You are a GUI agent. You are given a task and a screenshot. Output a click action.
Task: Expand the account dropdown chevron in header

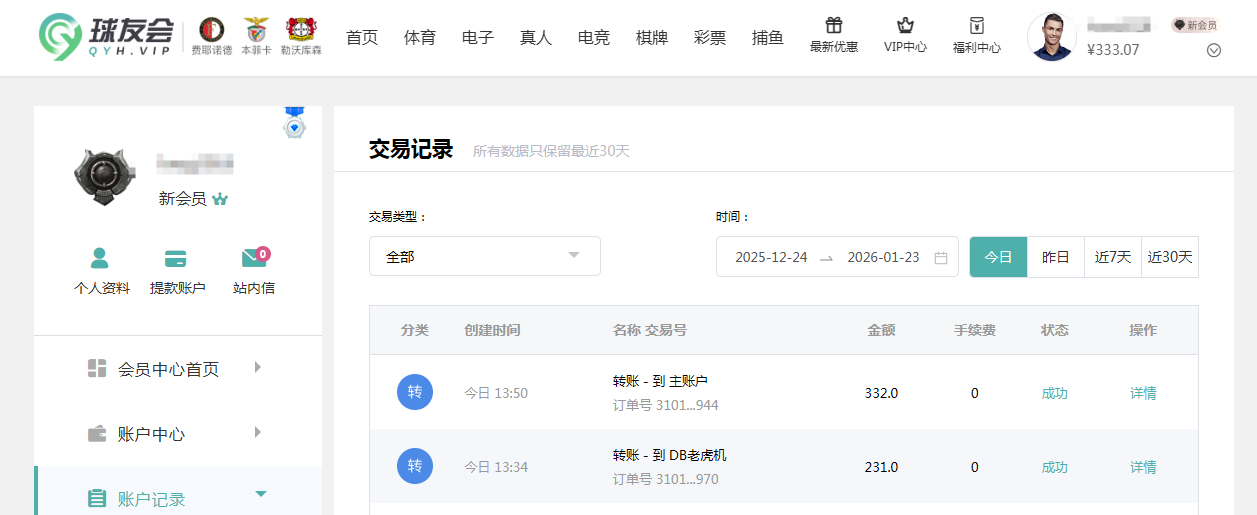[1214, 50]
